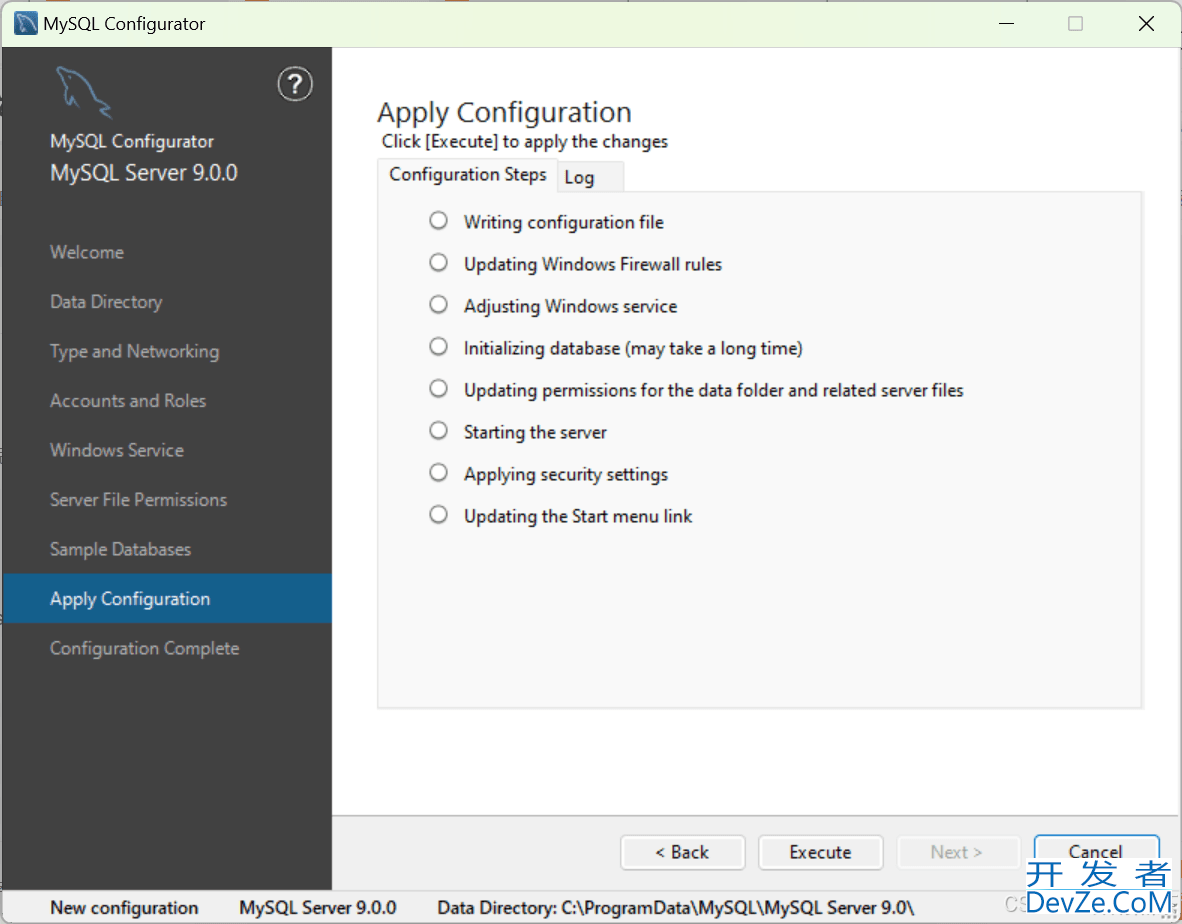Screen dimensions: 1182x924
Task: Switch to the Configuration Steps tab
Action: tap(467, 175)
